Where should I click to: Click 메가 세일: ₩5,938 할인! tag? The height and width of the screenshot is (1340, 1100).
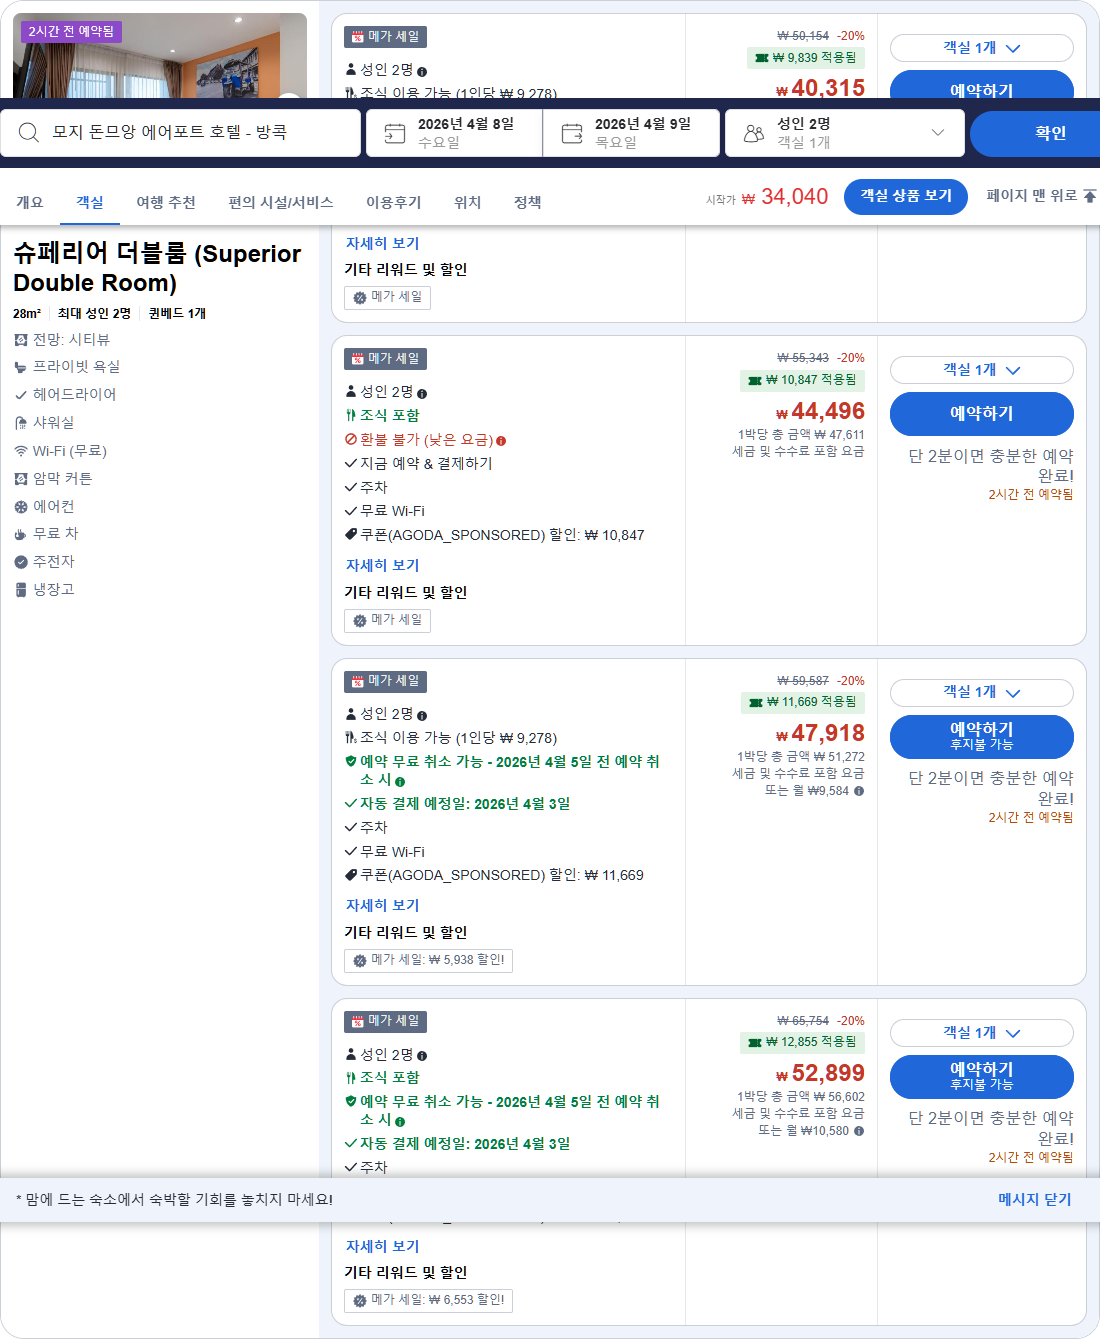click(x=428, y=960)
